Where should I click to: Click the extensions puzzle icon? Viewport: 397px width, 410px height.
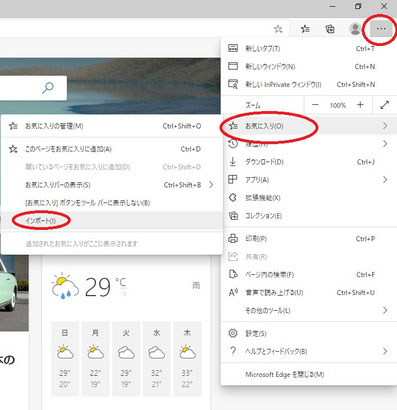point(233,198)
